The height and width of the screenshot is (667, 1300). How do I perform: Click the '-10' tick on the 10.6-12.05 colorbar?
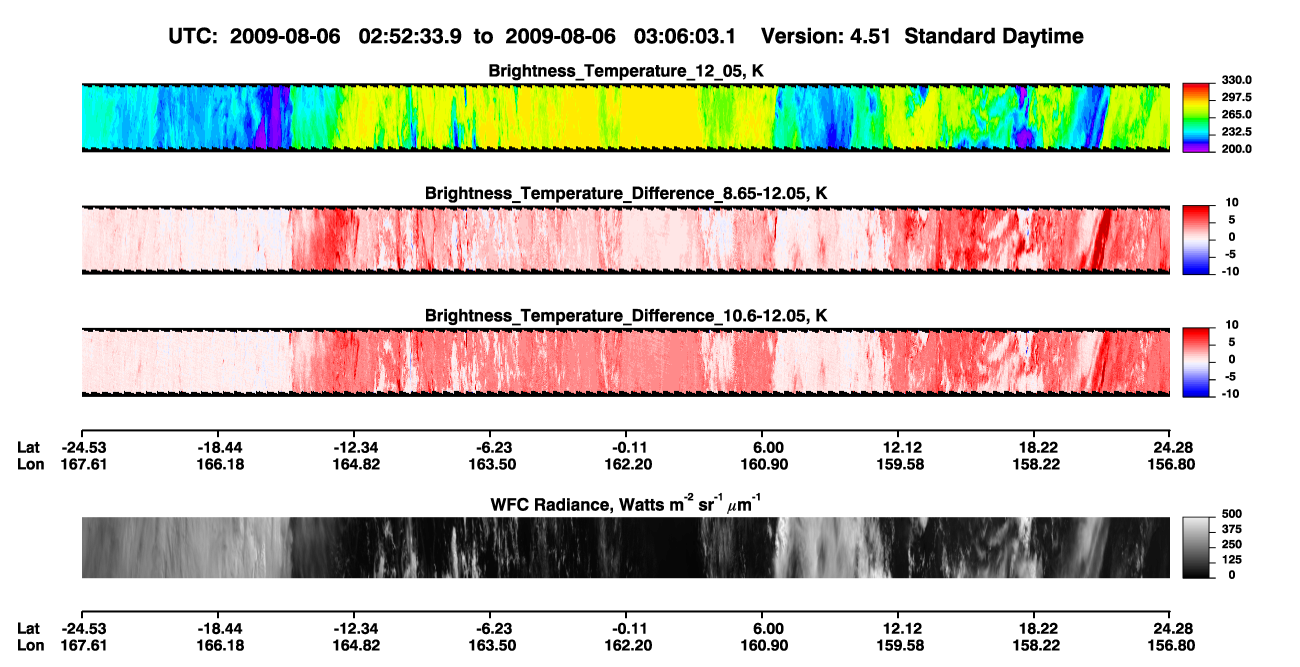(x=1232, y=394)
